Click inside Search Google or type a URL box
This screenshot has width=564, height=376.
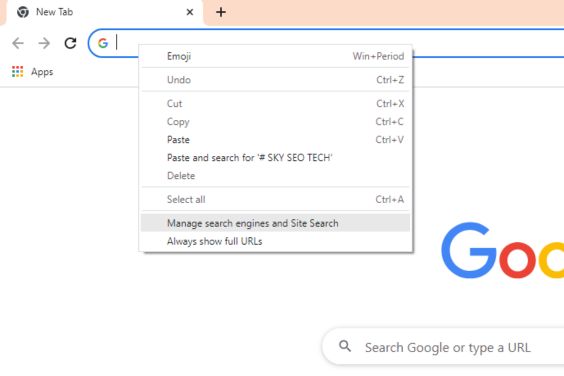pos(447,347)
